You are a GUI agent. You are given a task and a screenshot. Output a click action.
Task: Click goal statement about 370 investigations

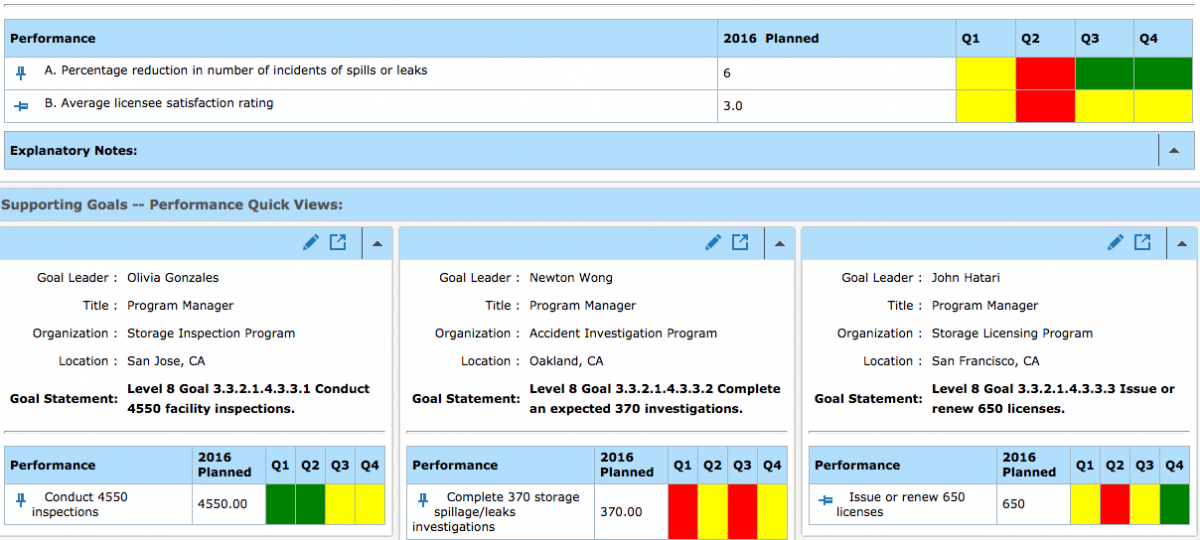point(655,398)
